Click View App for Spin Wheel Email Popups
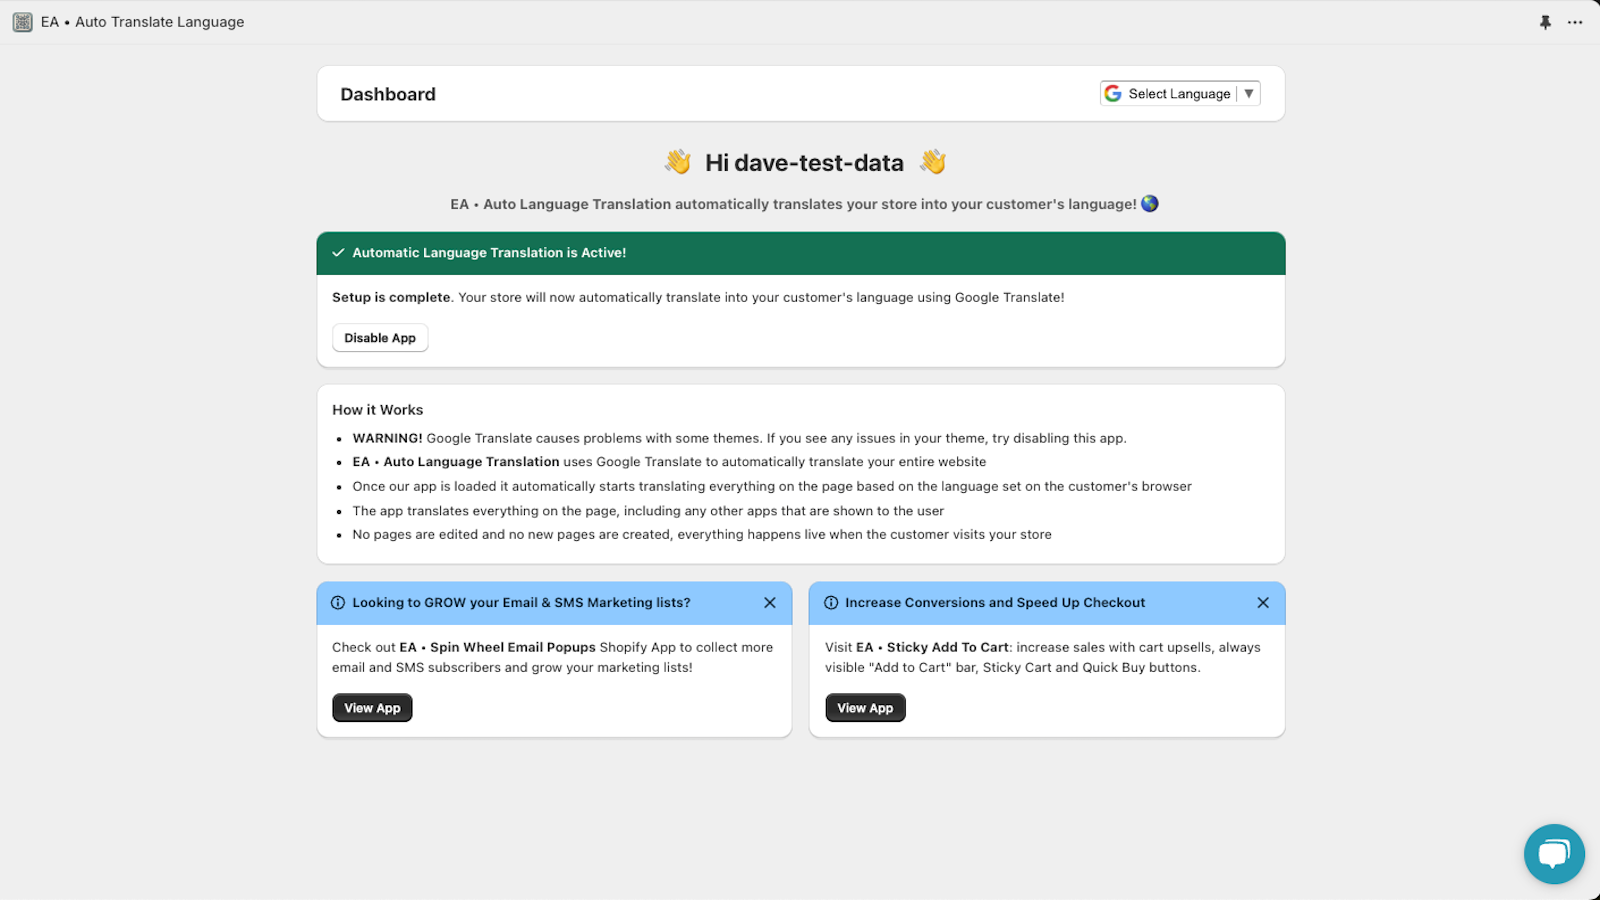This screenshot has height=900, width=1600. [x=372, y=708]
